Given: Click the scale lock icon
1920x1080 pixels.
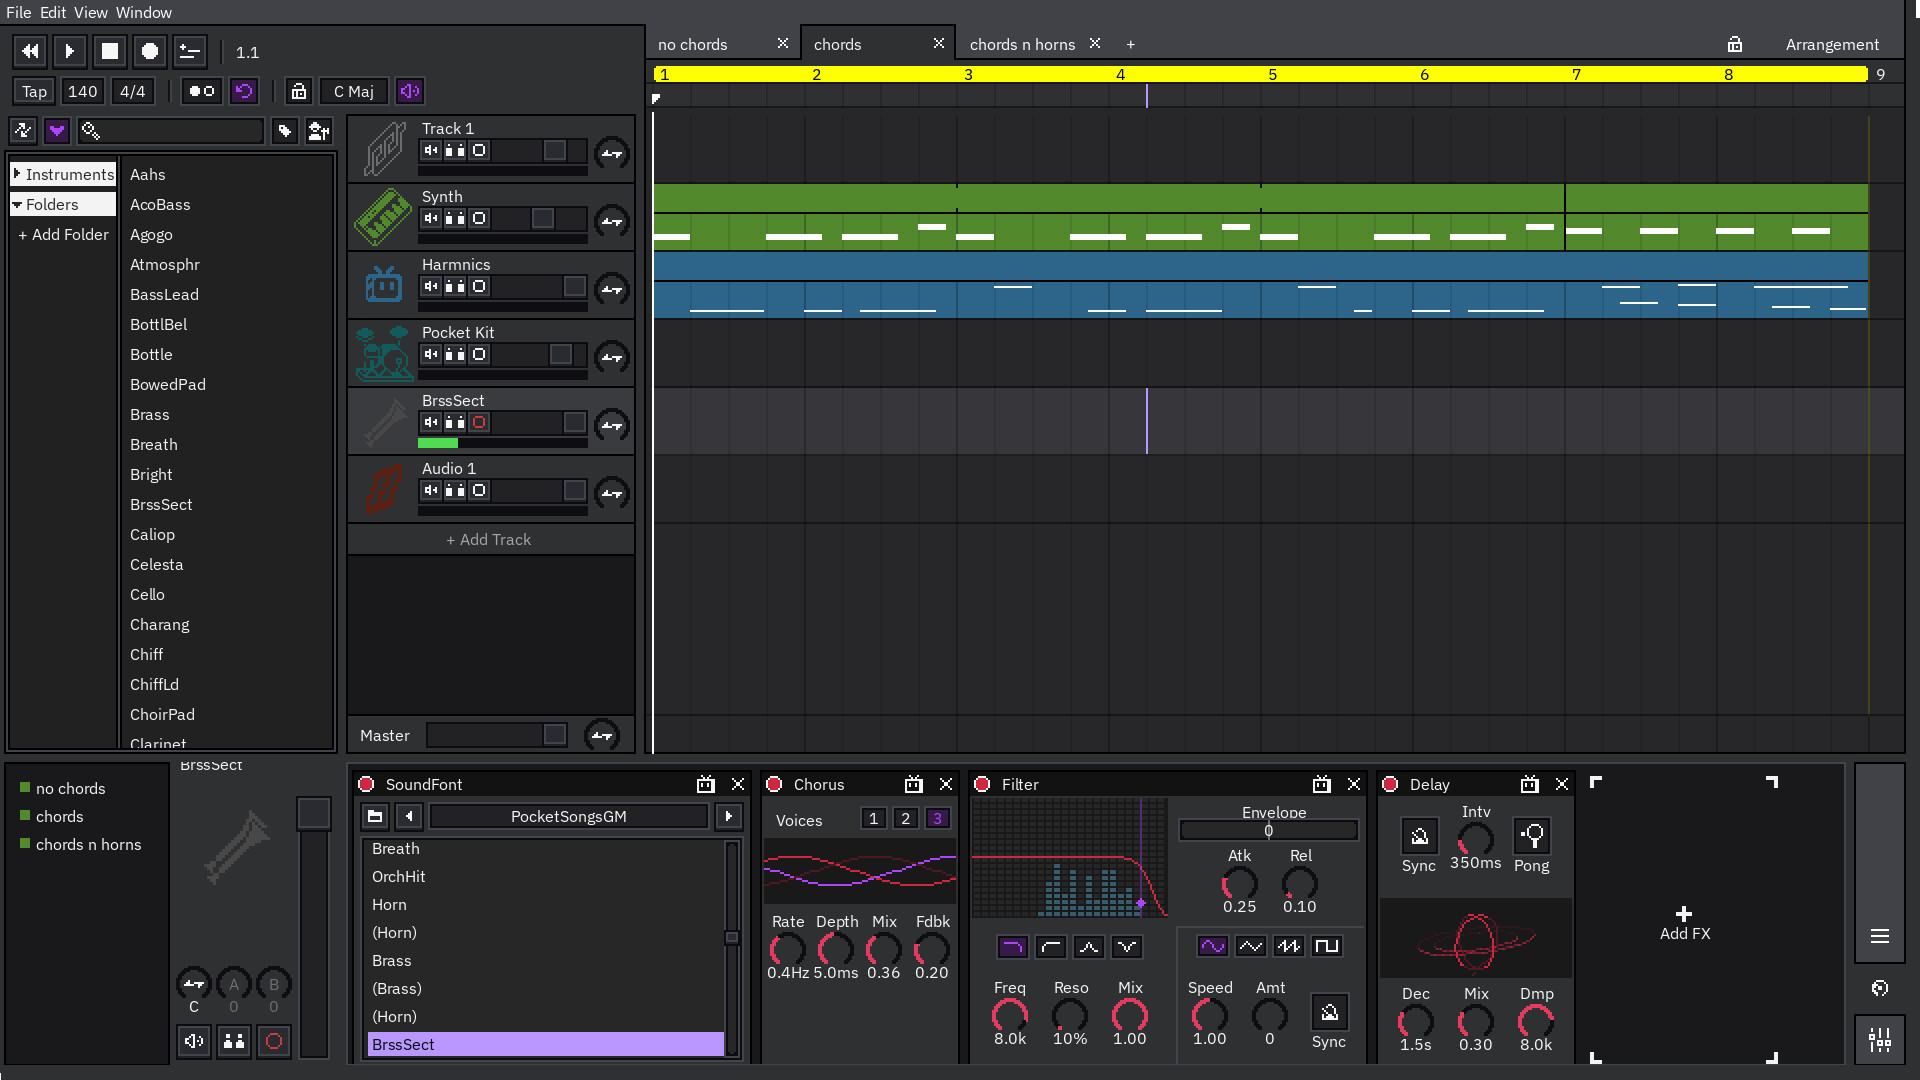Looking at the screenshot, I should click(298, 91).
